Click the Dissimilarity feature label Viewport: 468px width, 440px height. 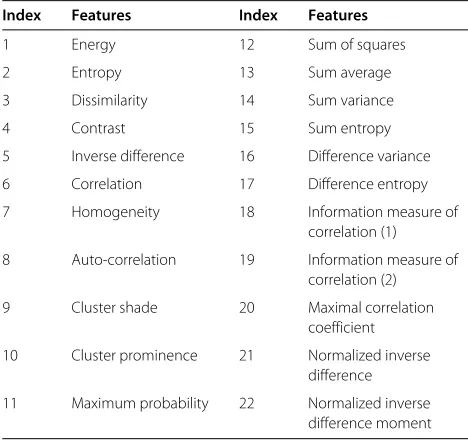pos(109,101)
